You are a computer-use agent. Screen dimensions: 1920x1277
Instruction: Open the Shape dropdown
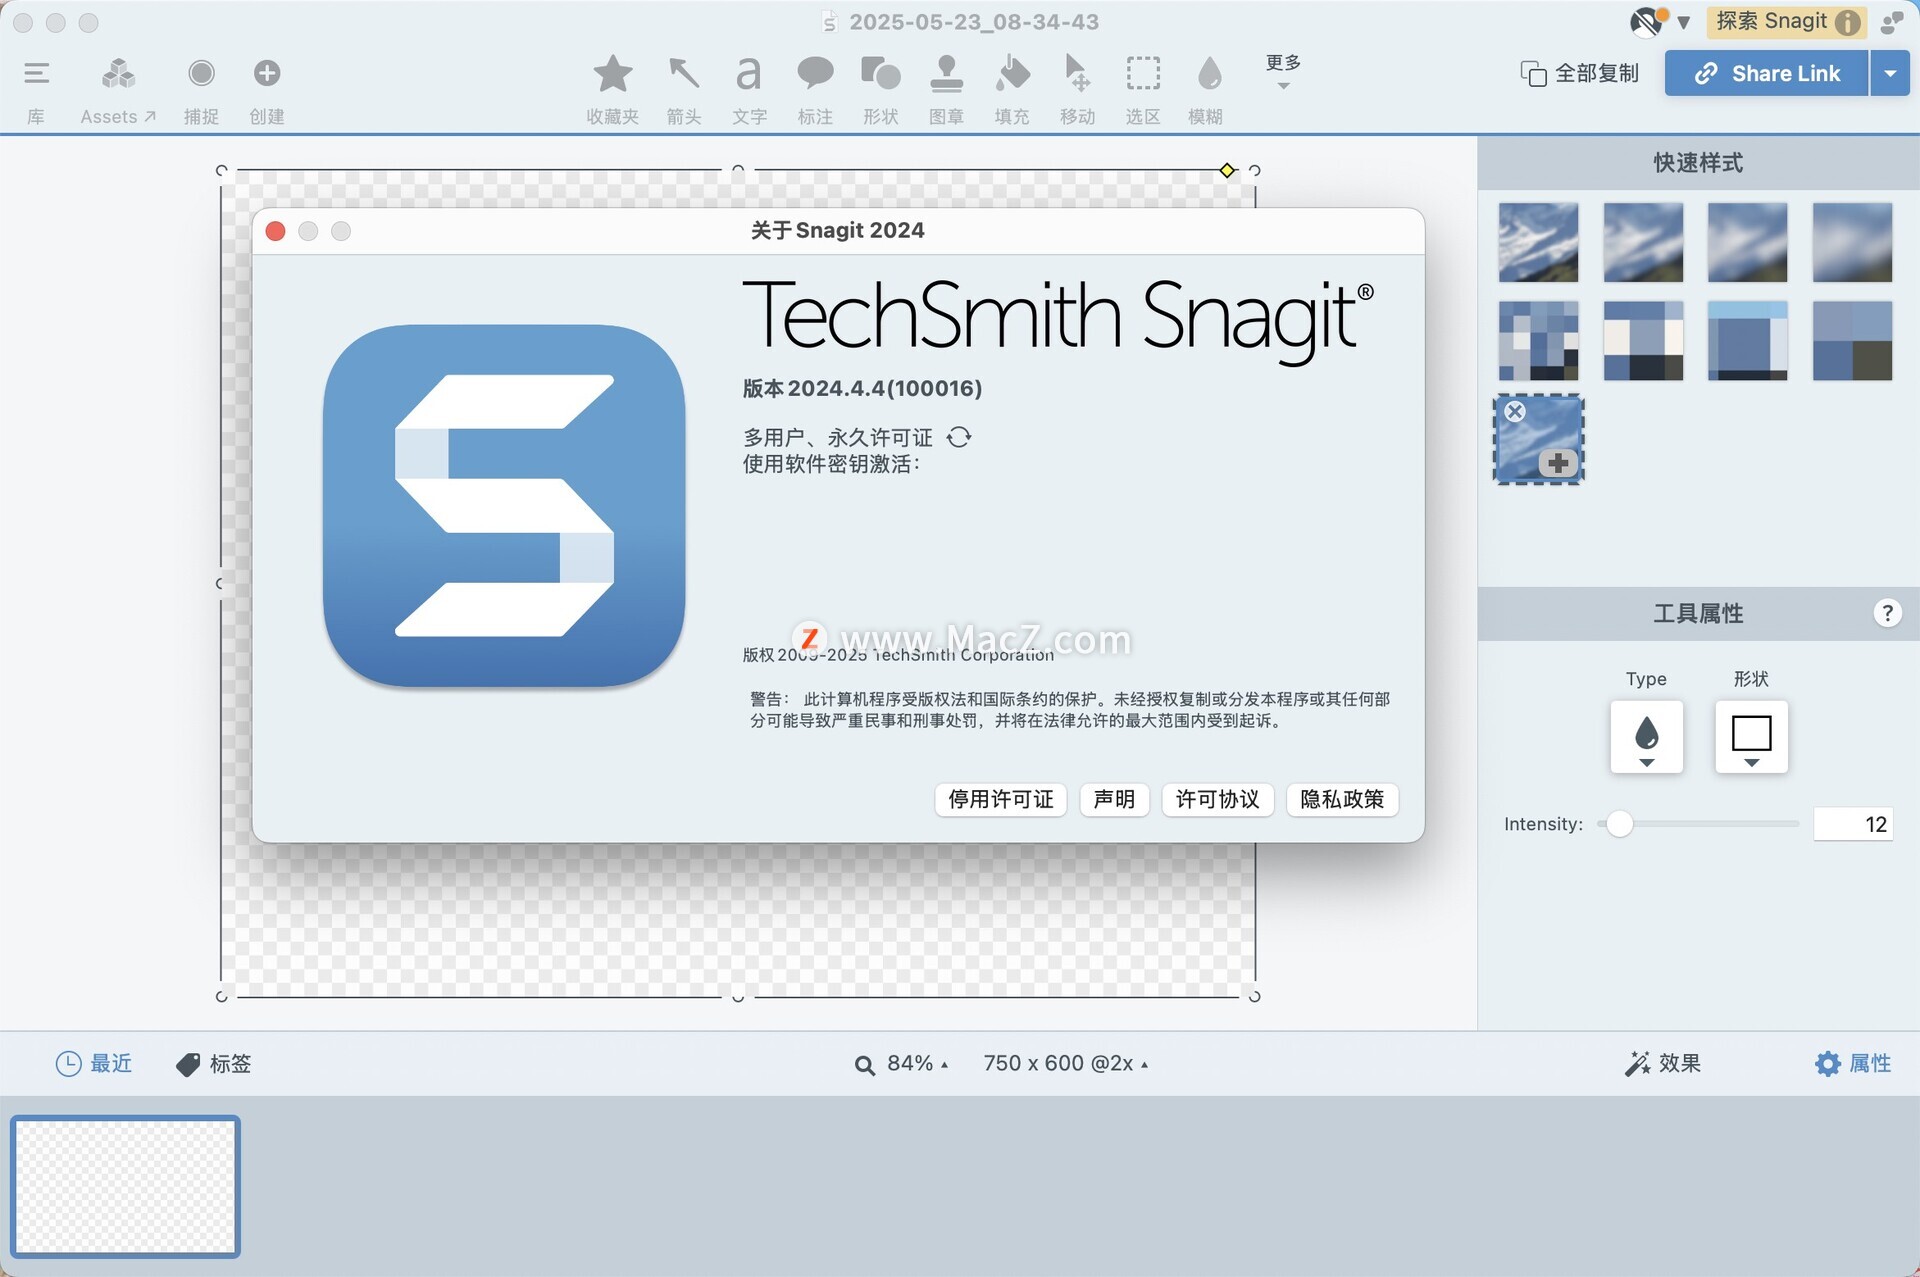(1751, 737)
